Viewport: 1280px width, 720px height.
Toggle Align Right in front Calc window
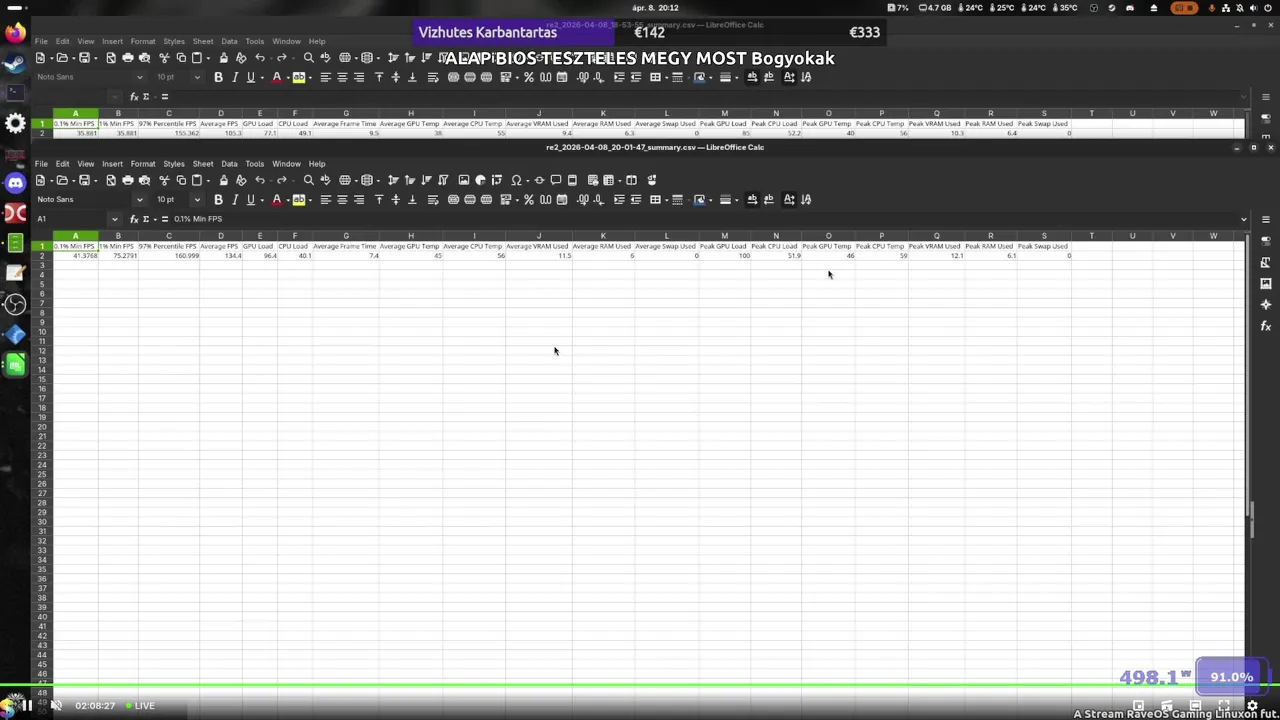coord(359,199)
